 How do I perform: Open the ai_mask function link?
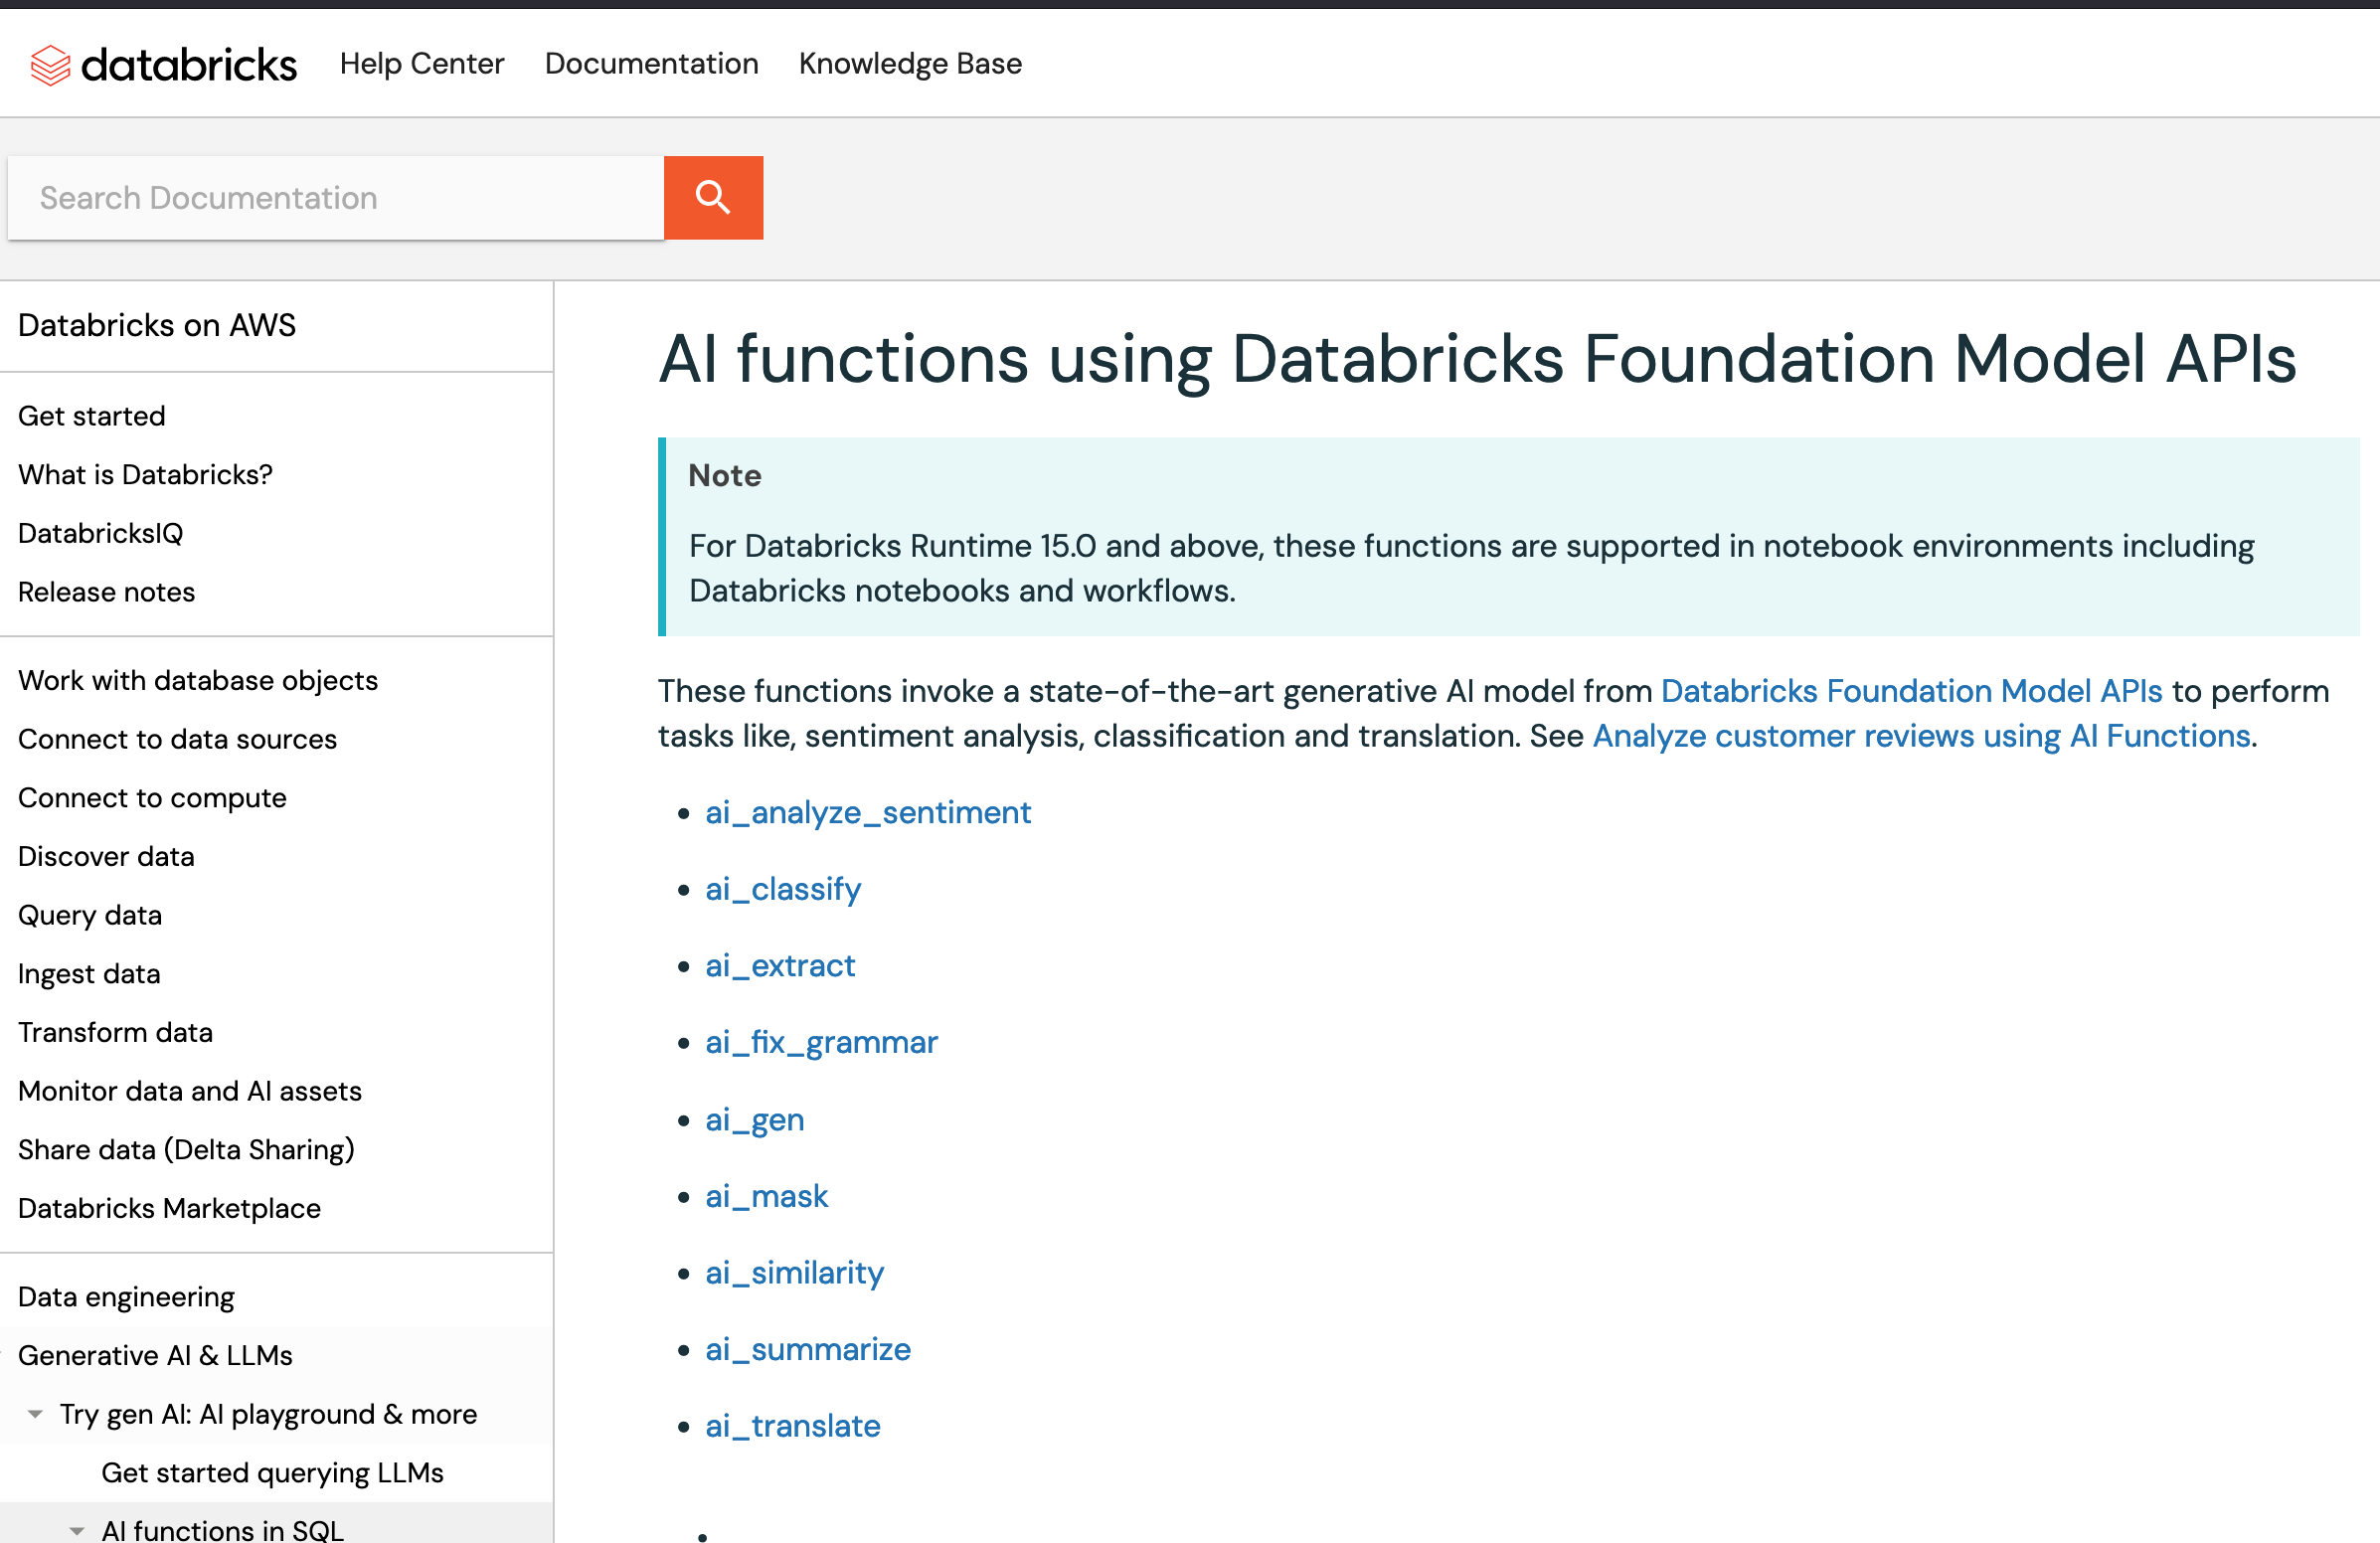[x=766, y=1196]
